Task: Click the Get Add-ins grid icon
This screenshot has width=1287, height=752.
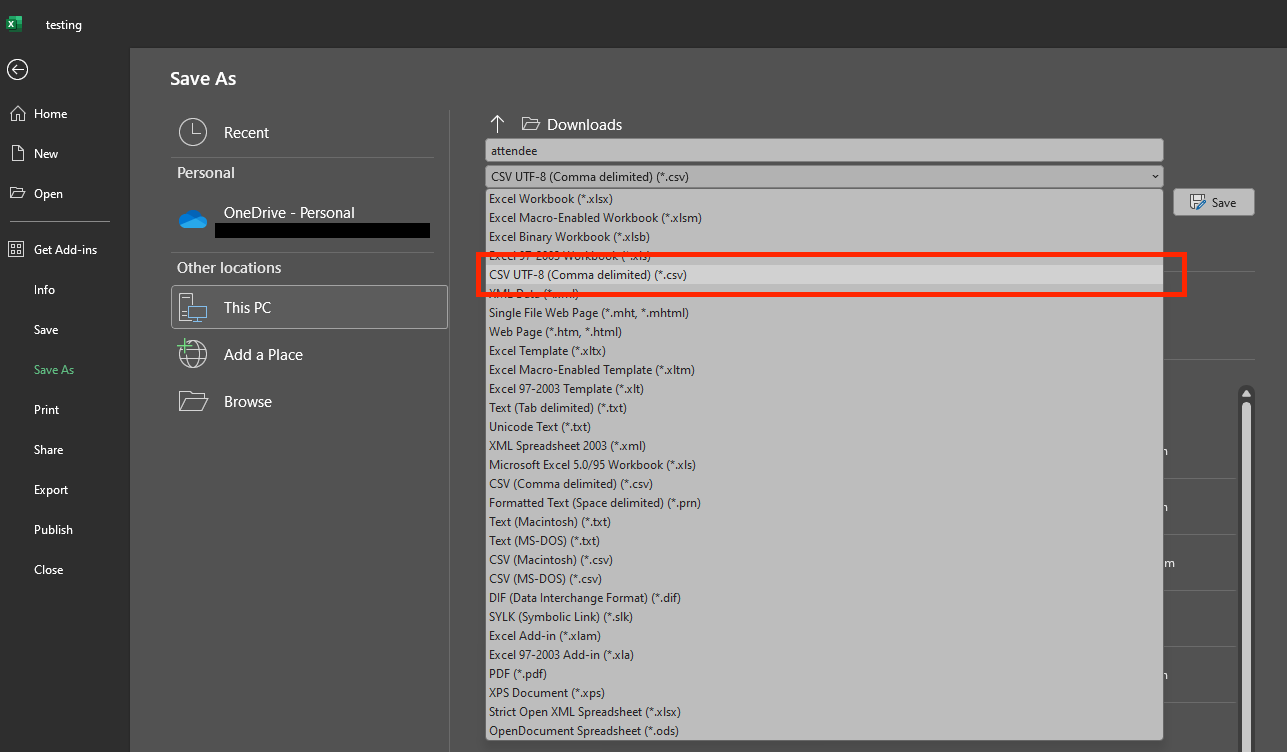Action: point(17,250)
